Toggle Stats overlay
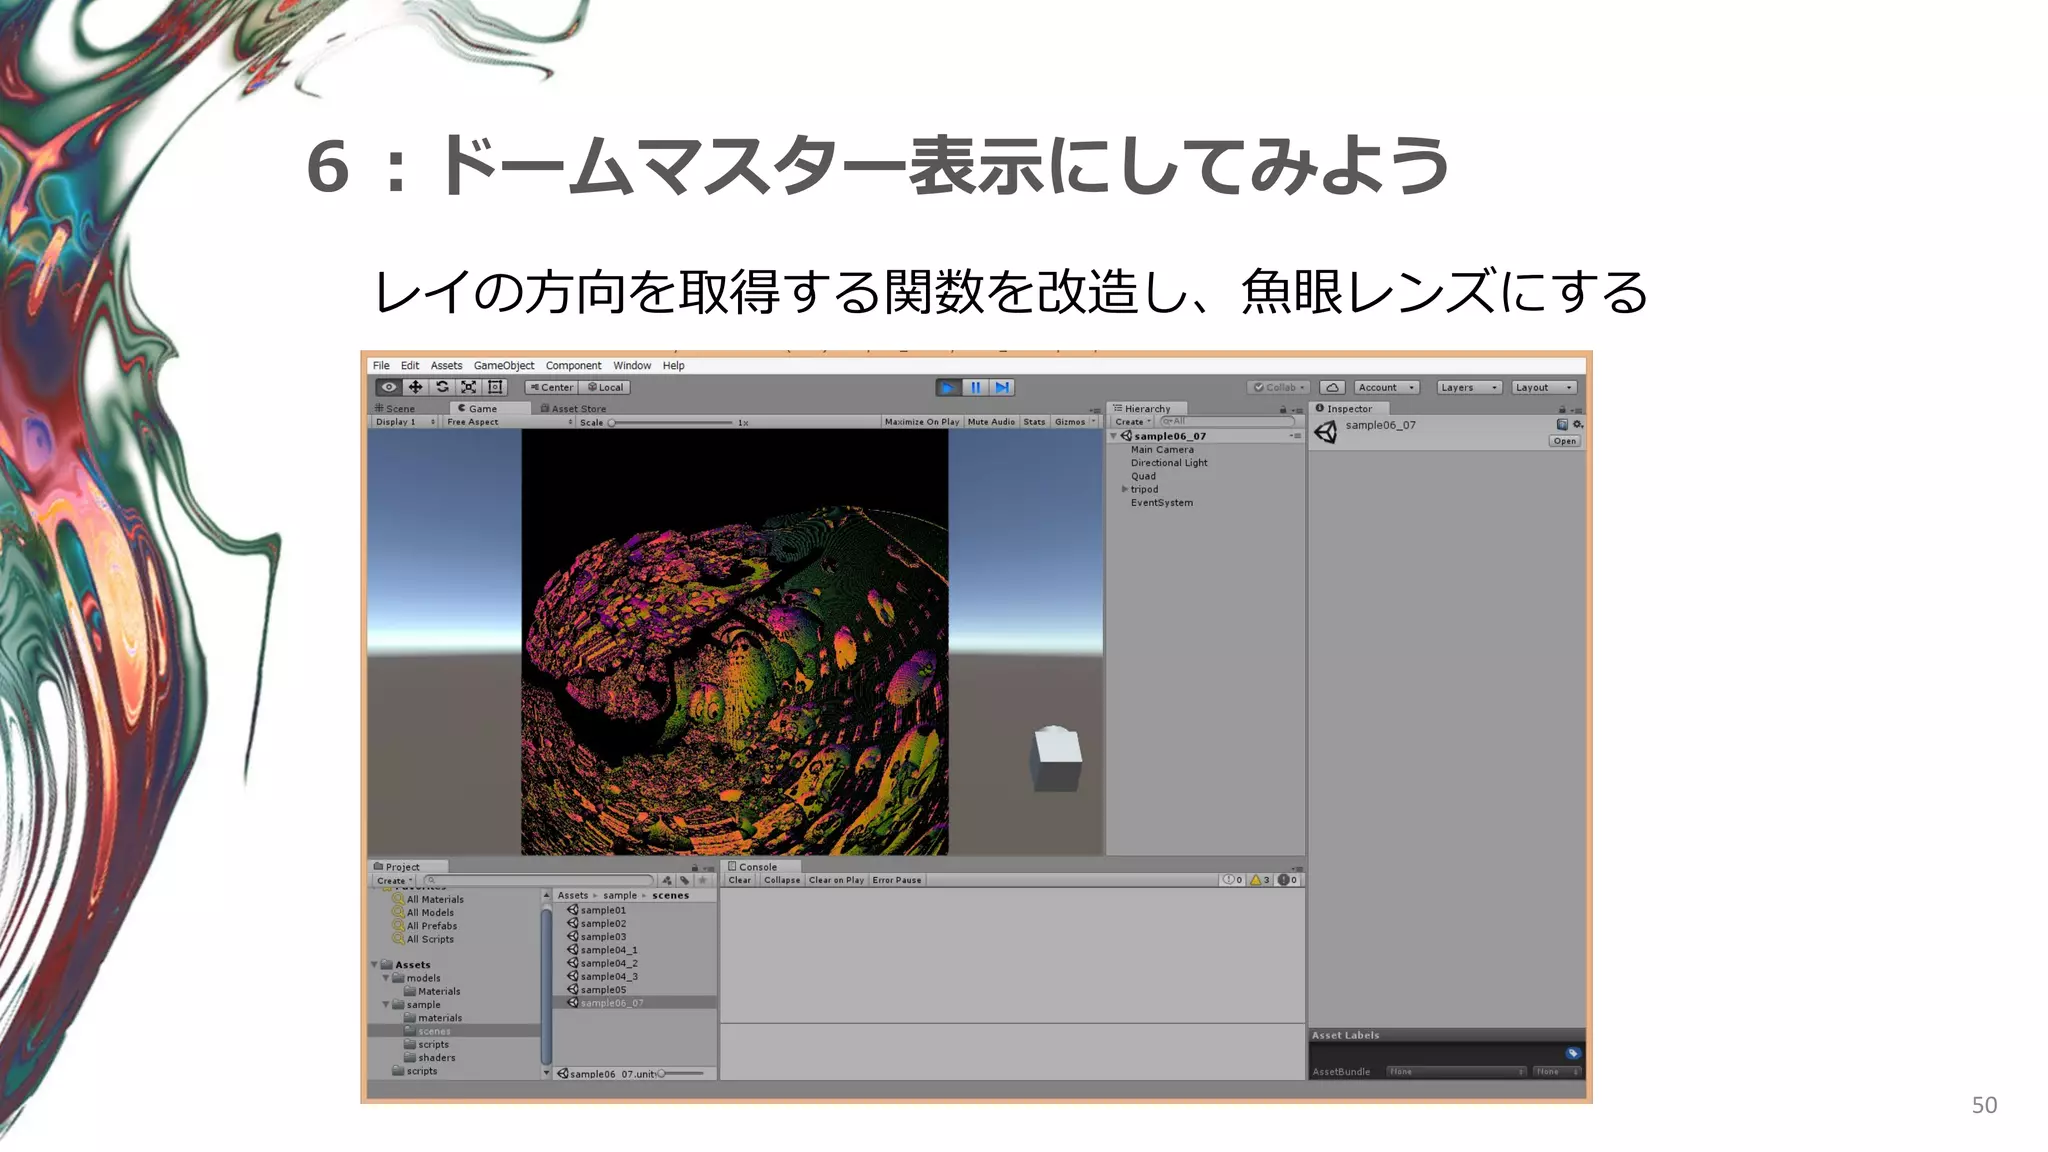The height and width of the screenshot is (1152, 2048). click(1034, 422)
